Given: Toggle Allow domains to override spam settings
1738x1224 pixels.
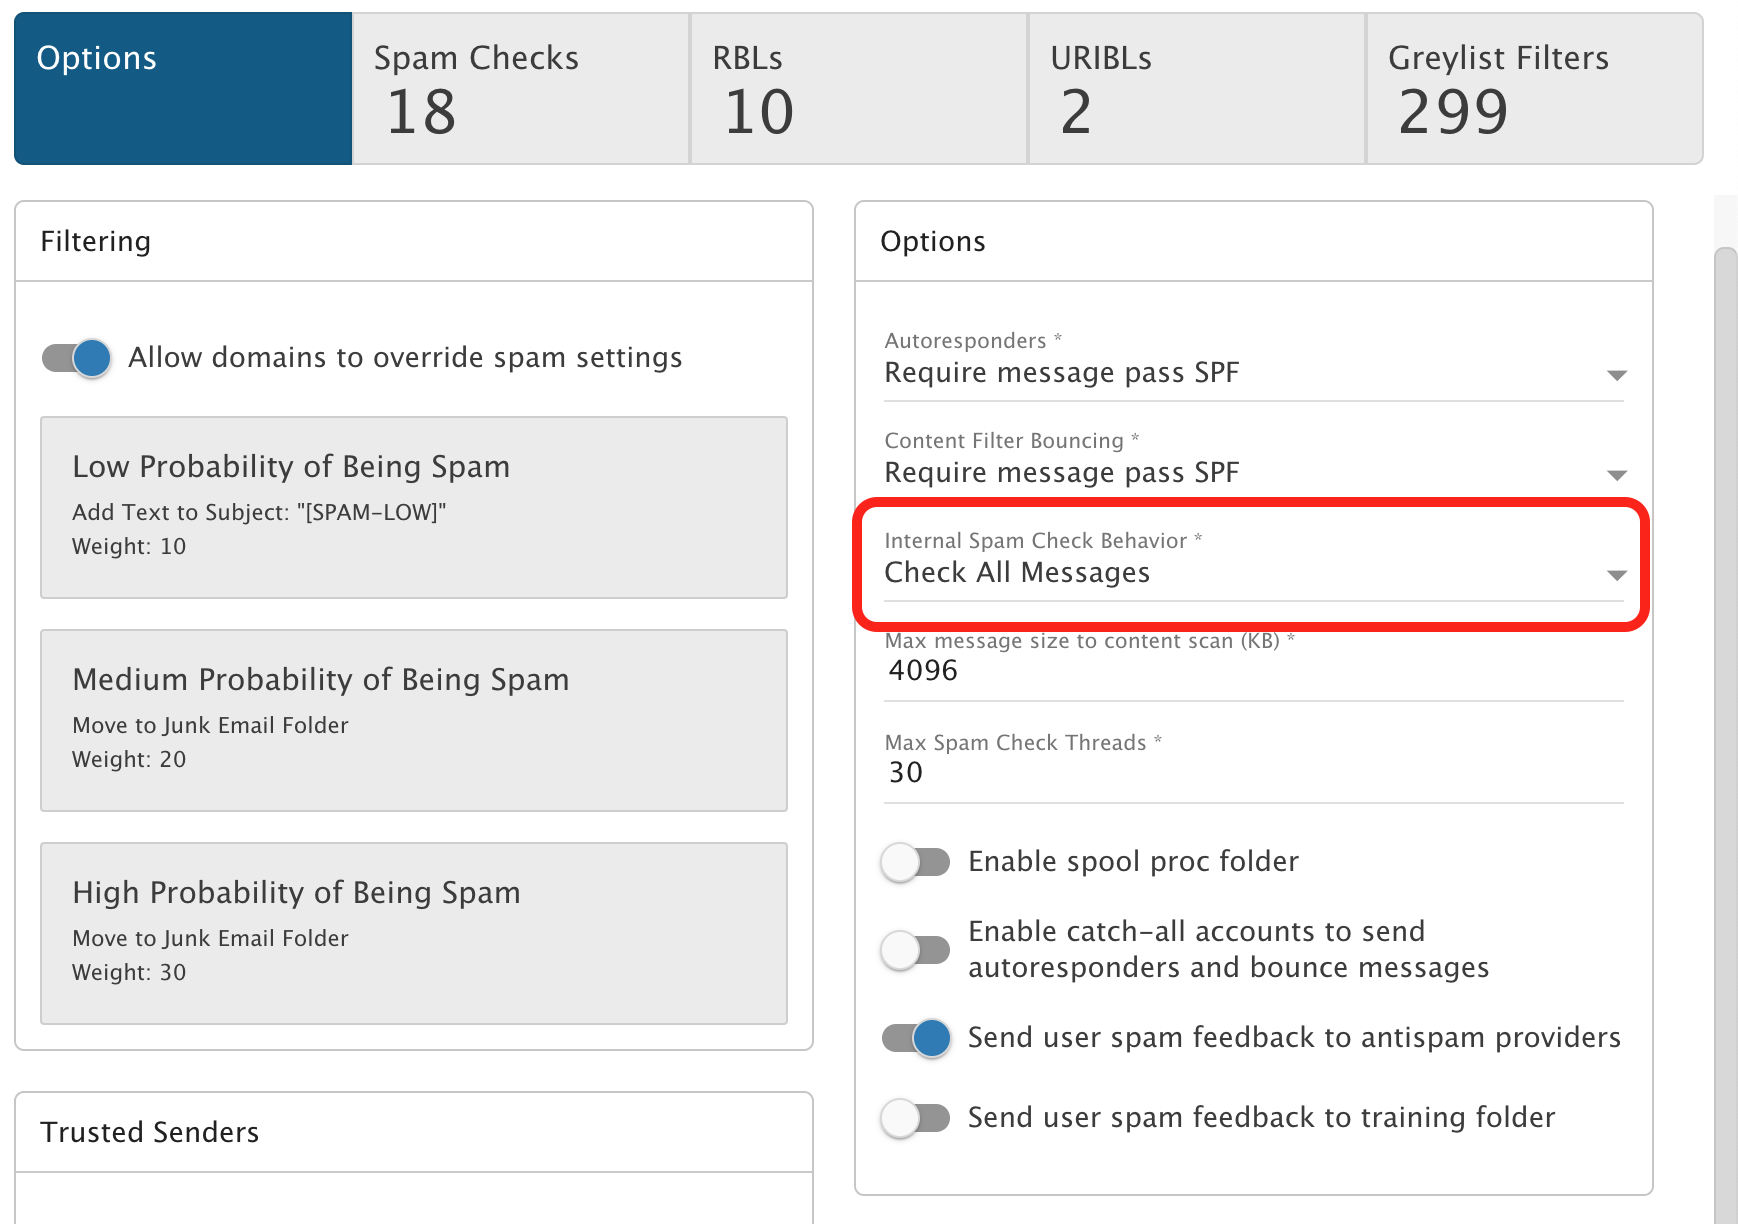Looking at the screenshot, I should (76, 358).
